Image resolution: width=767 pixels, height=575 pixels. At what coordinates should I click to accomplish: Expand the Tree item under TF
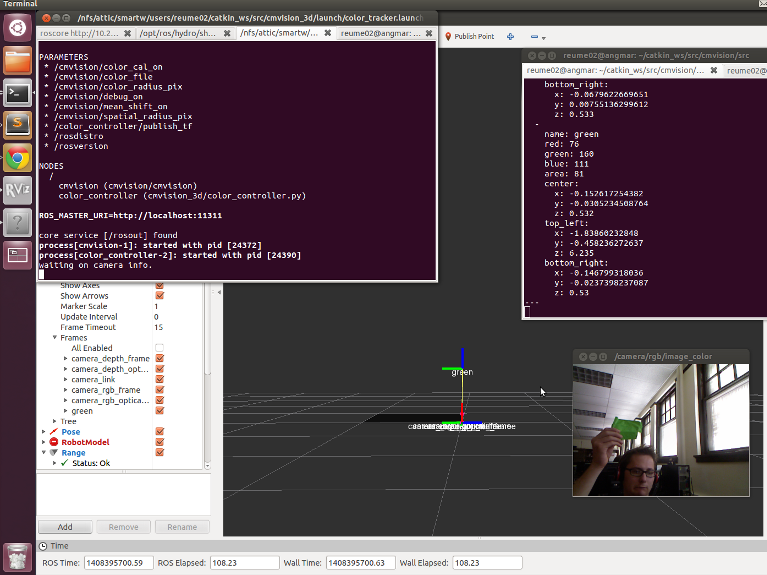tap(55, 422)
